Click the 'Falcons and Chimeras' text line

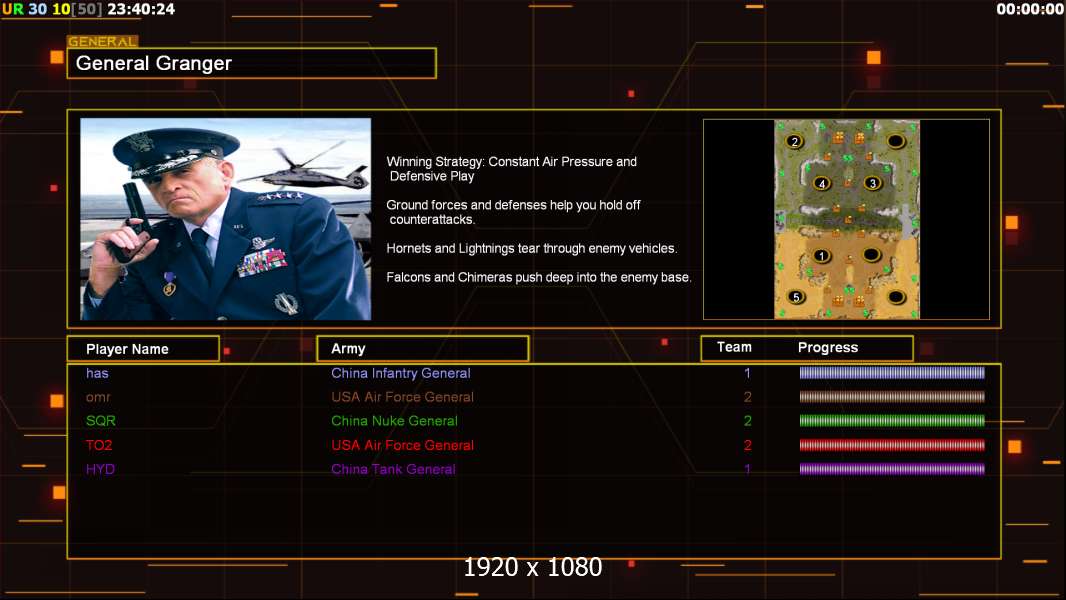pyautogui.click(x=538, y=277)
